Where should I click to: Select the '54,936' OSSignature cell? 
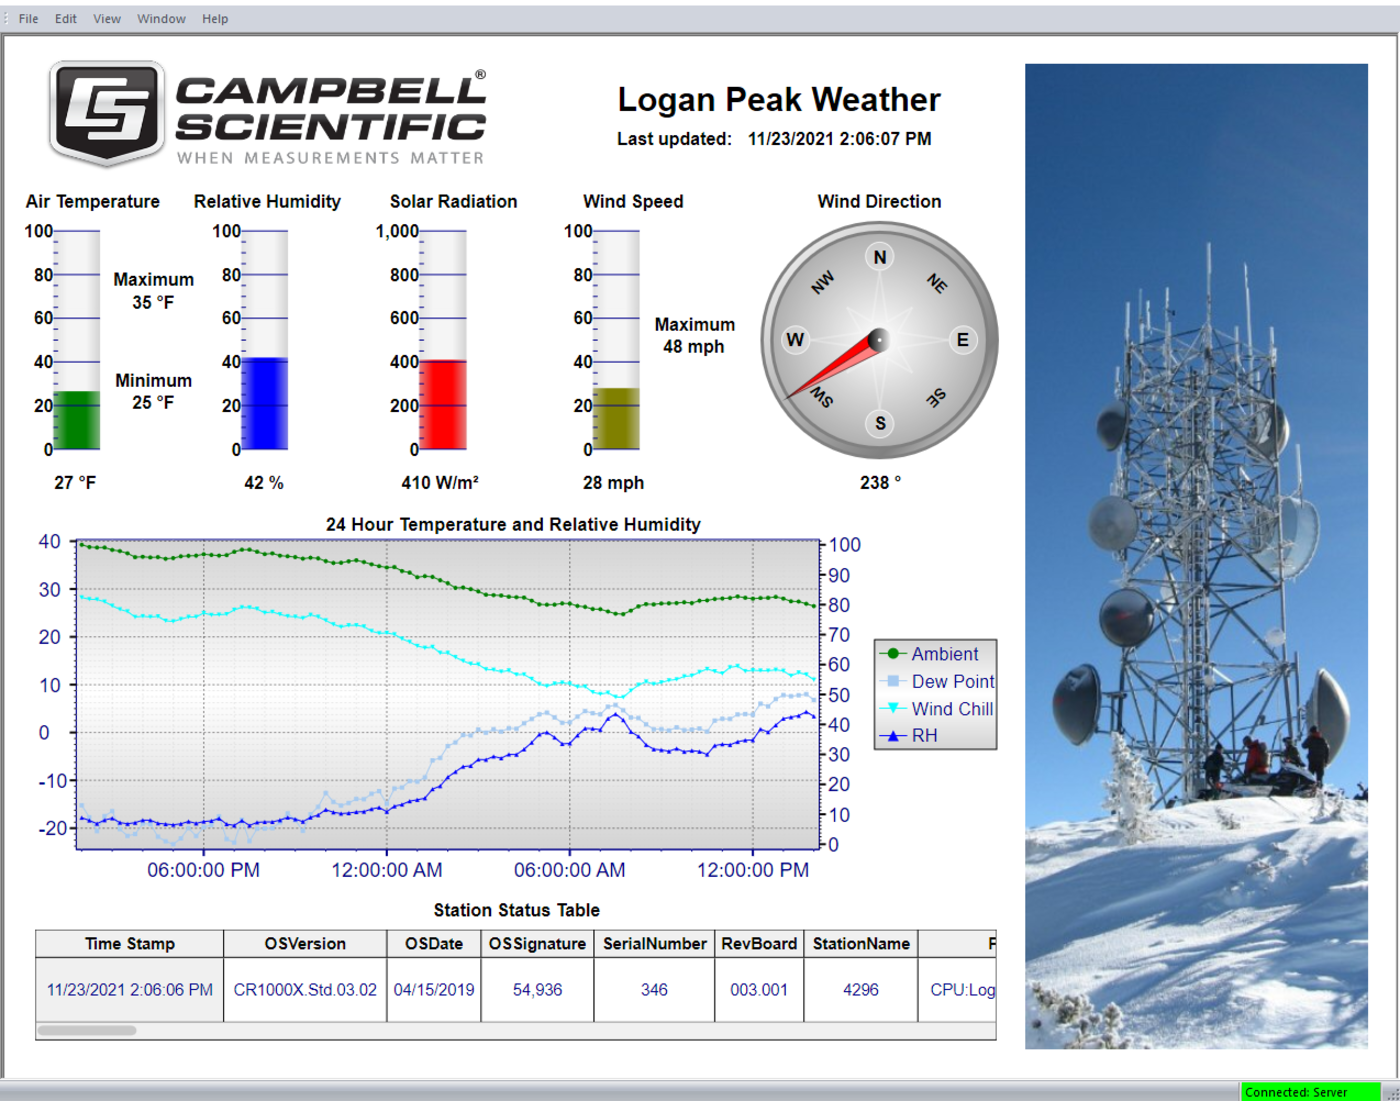[537, 990]
